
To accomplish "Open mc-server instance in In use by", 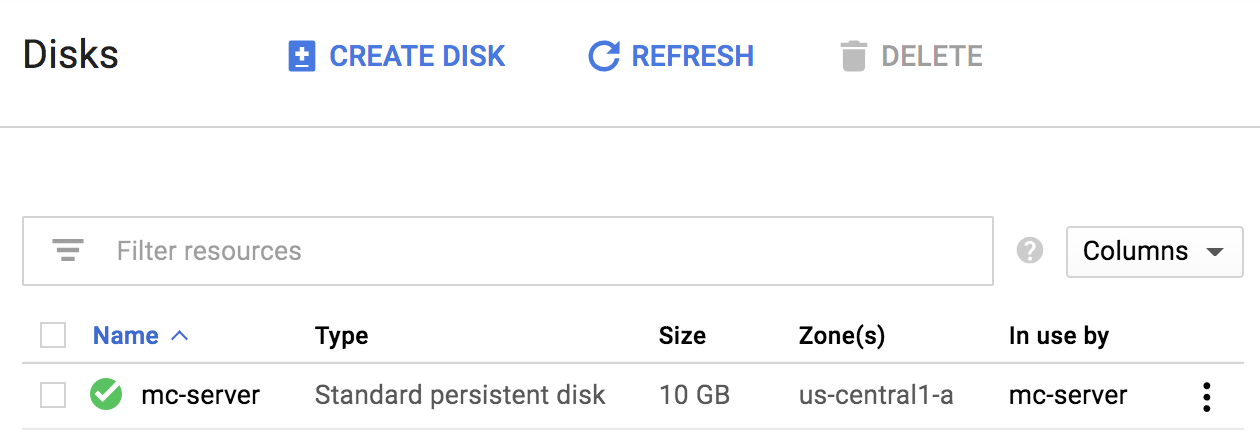I will click(1068, 395).
